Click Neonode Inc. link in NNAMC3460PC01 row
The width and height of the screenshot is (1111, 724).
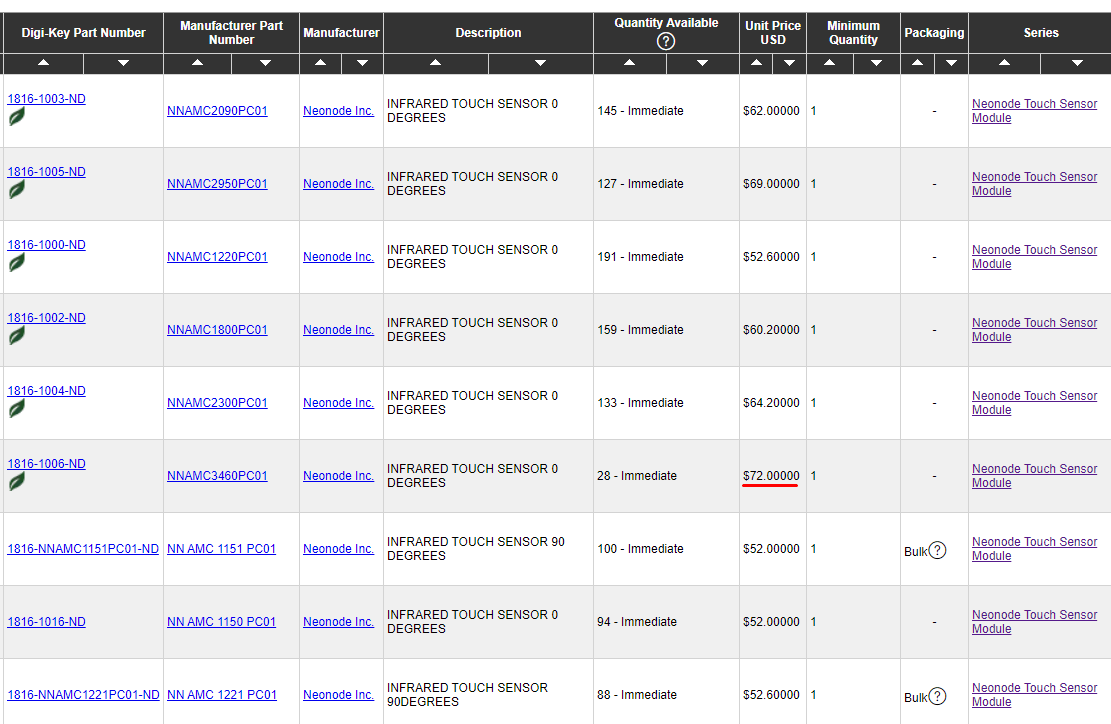tap(339, 475)
